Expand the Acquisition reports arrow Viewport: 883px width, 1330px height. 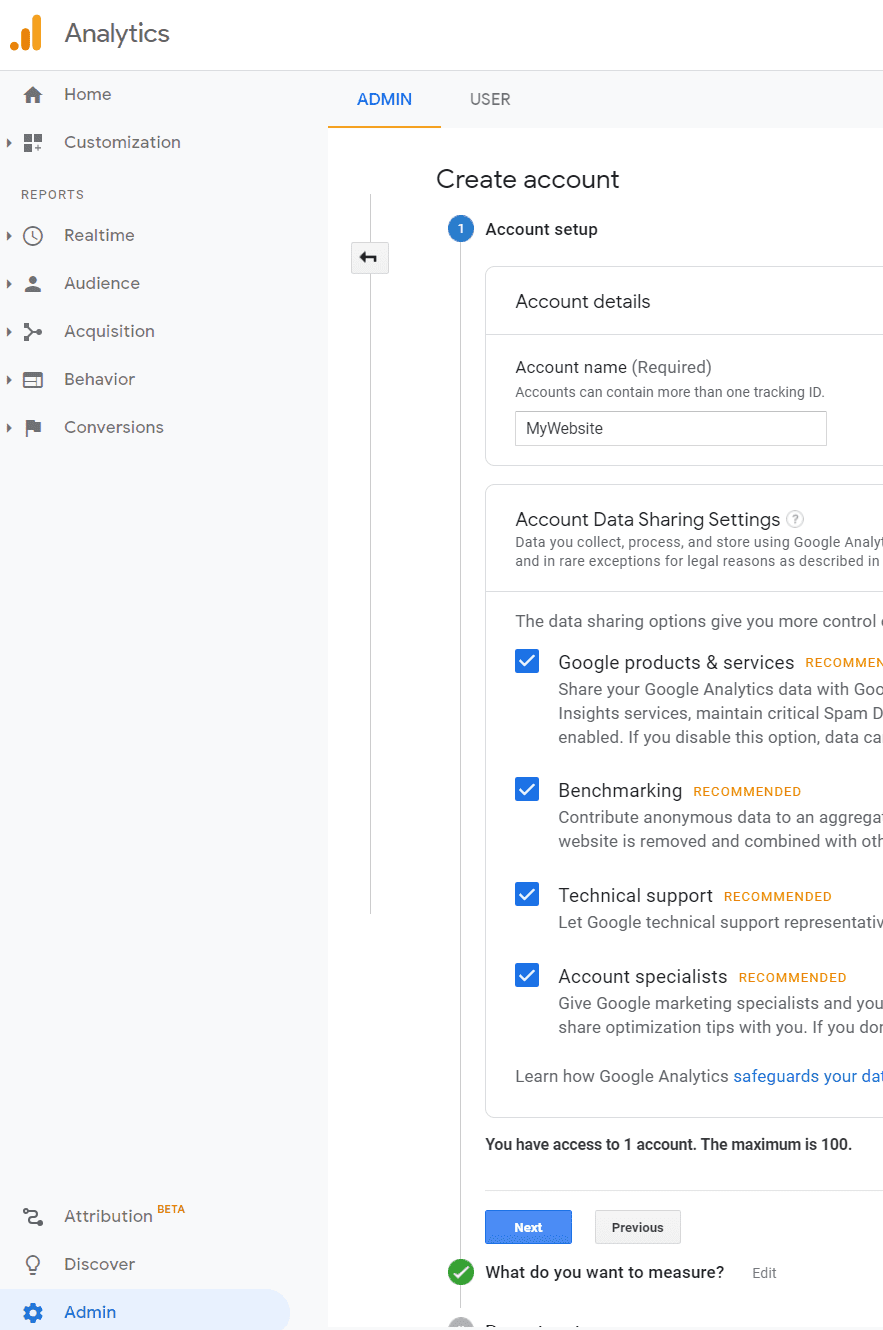click(9, 332)
